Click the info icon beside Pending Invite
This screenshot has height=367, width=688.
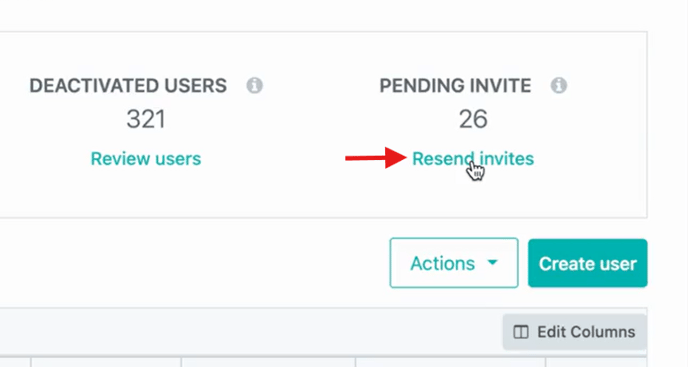tap(559, 85)
